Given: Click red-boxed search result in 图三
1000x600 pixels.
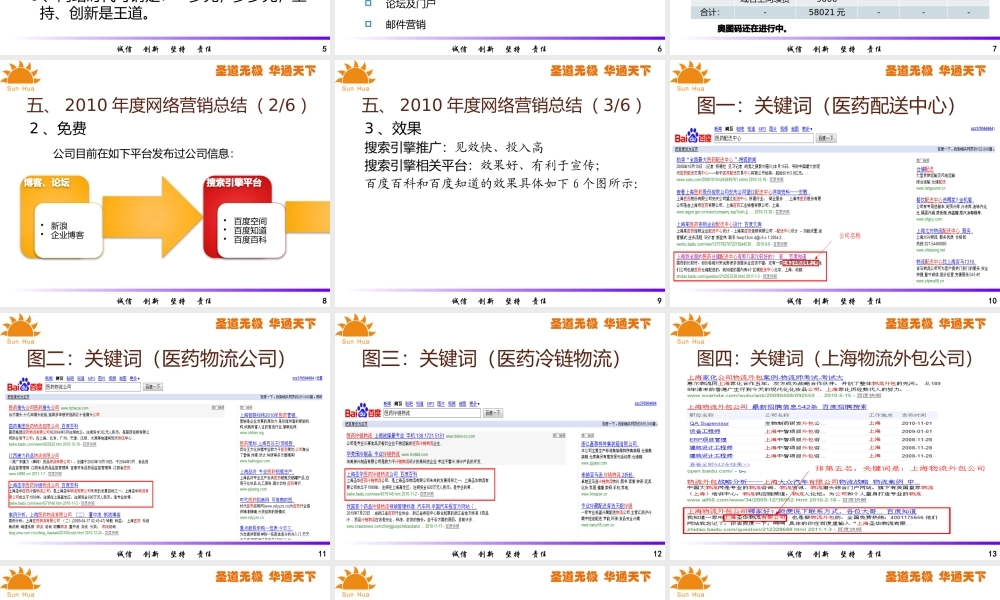Looking at the screenshot, I should click(x=419, y=484).
